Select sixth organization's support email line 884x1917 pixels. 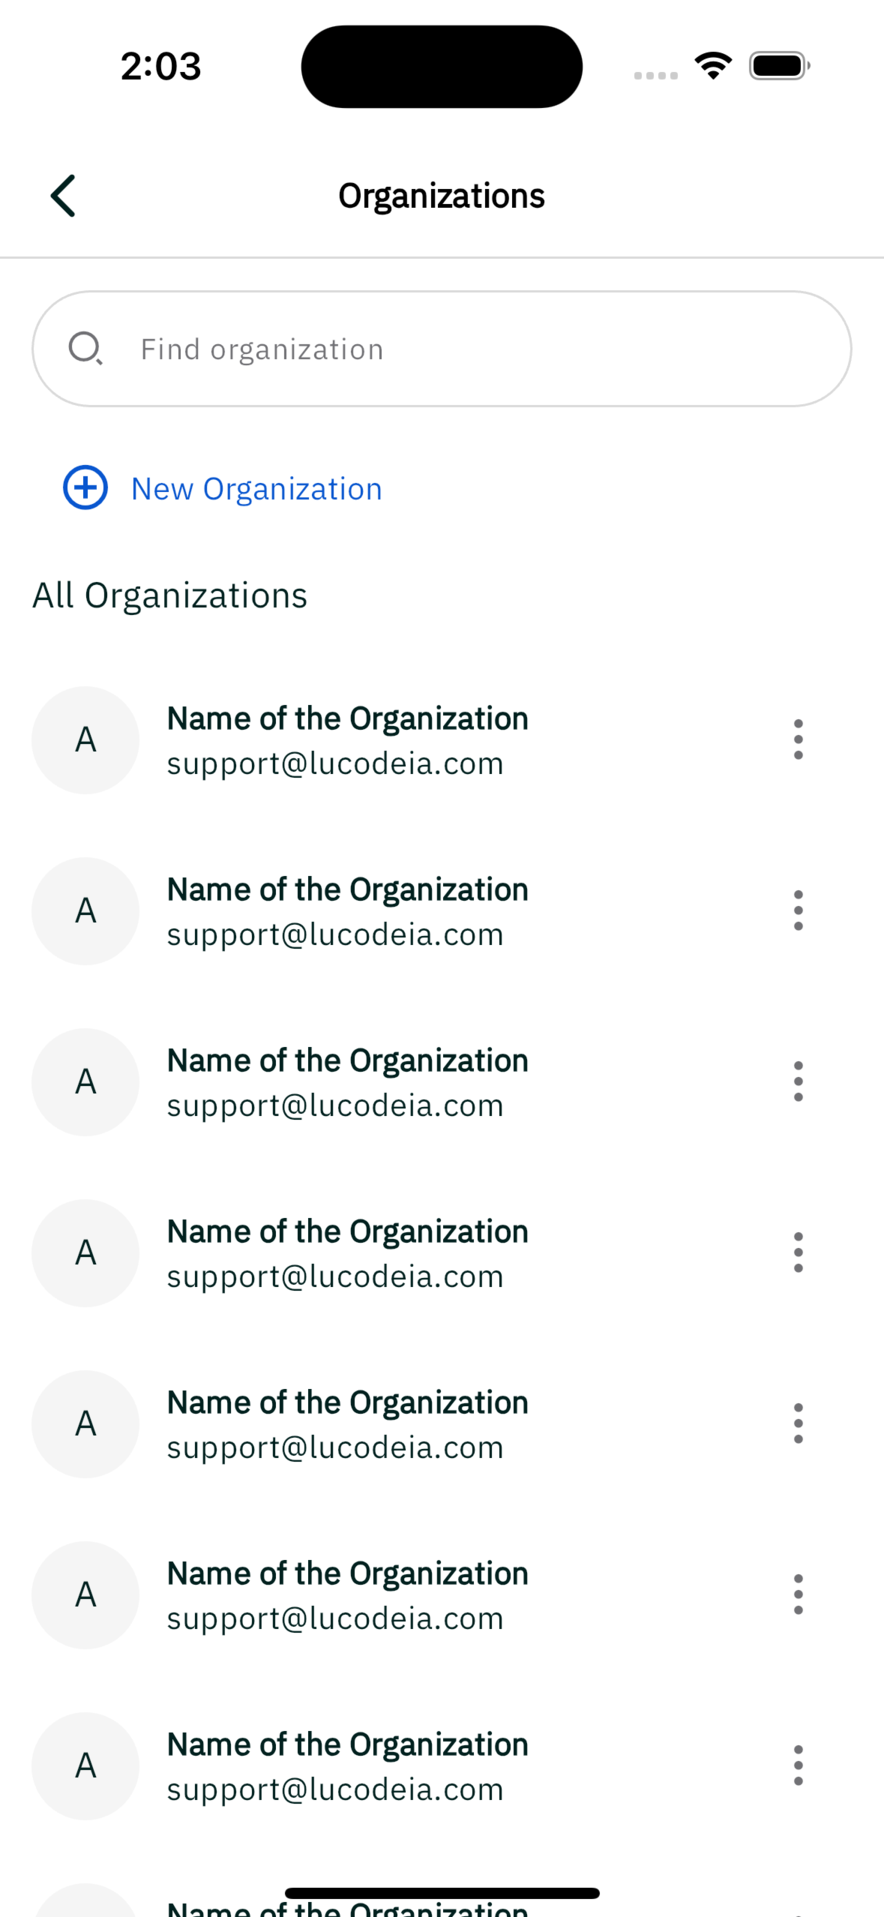click(335, 1618)
